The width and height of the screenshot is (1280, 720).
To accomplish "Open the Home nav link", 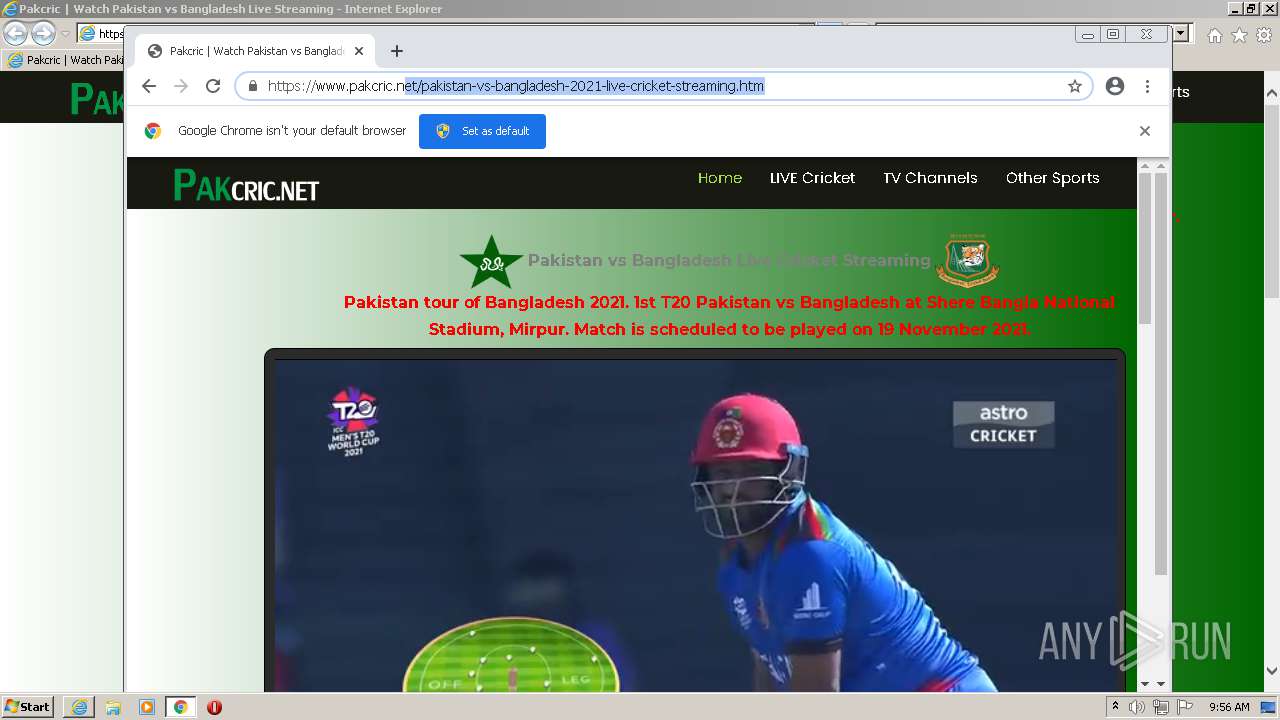I will (720, 178).
